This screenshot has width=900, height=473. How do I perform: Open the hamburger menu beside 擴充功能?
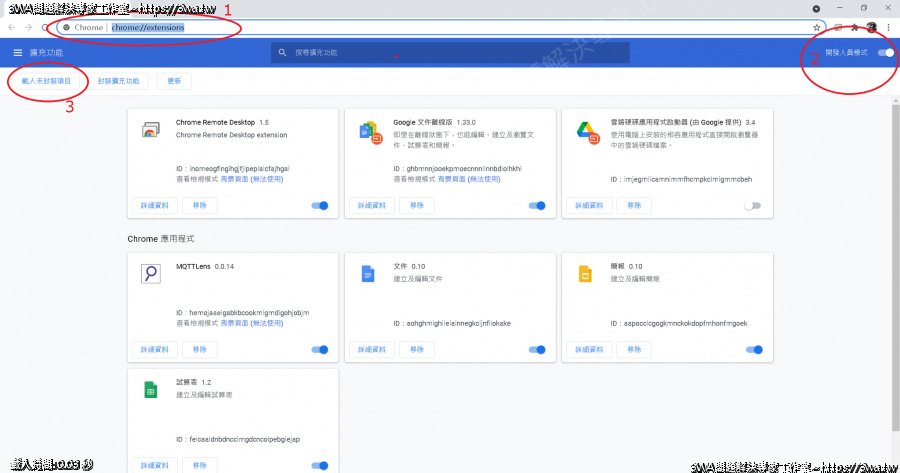tap(18, 52)
